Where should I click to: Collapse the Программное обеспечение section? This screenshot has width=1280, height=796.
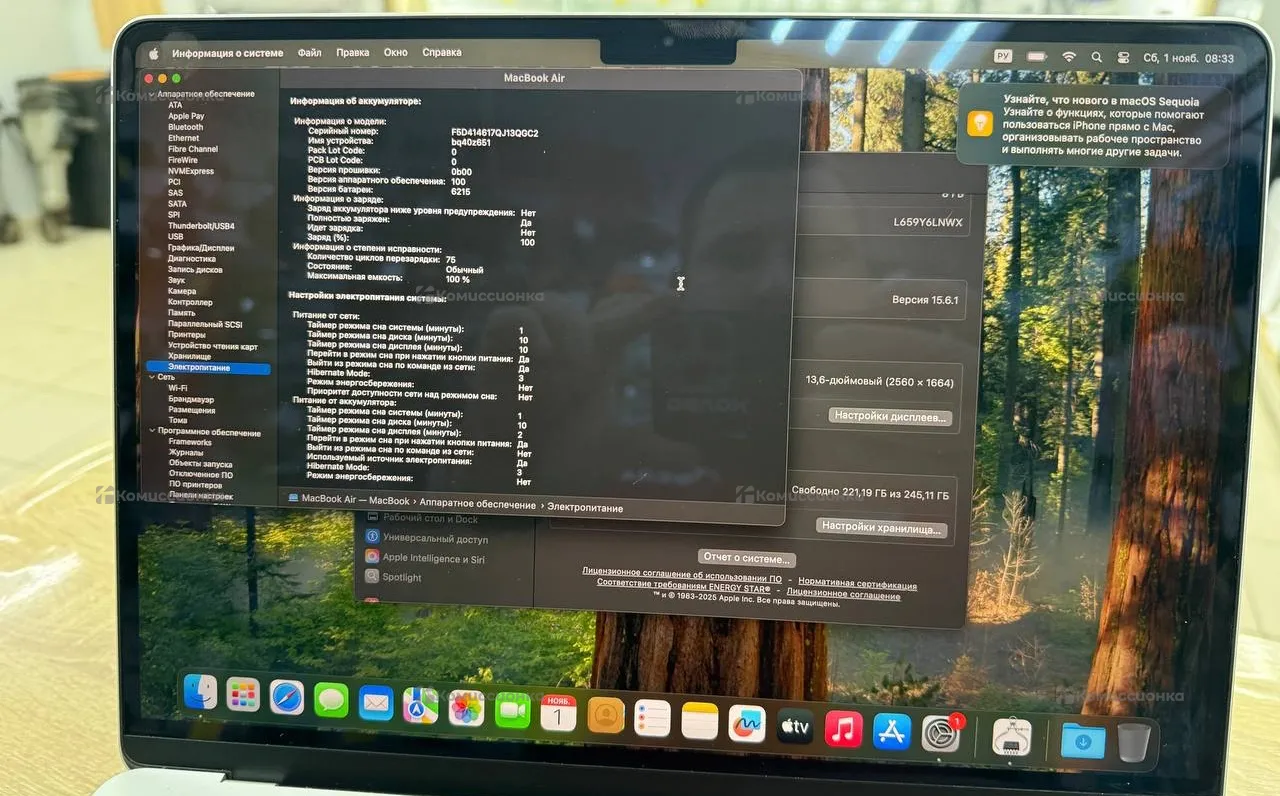pyautogui.click(x=150, y=432)
